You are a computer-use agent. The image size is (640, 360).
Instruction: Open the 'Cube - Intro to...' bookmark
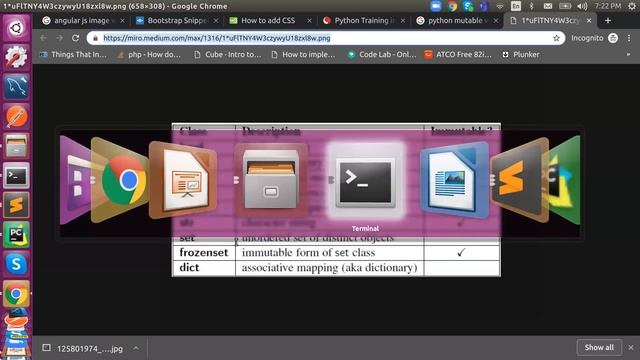[x=228, y=54]
